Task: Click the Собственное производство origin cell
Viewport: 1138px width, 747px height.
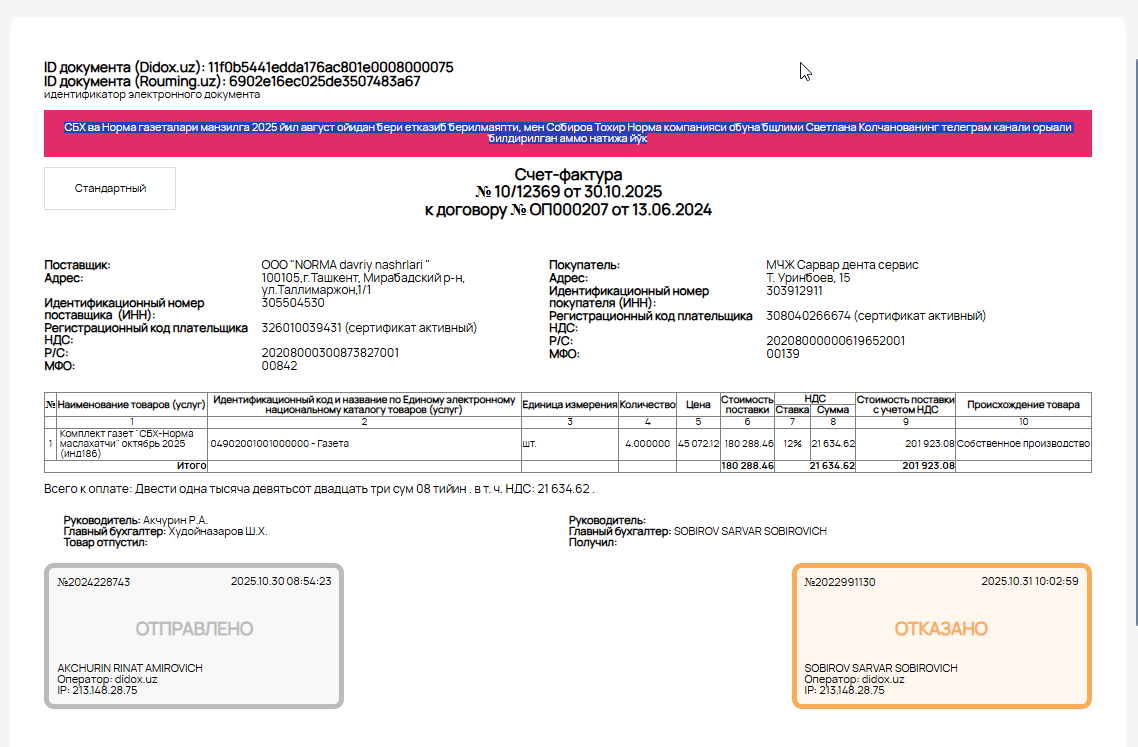Action: coord(1023,444)
